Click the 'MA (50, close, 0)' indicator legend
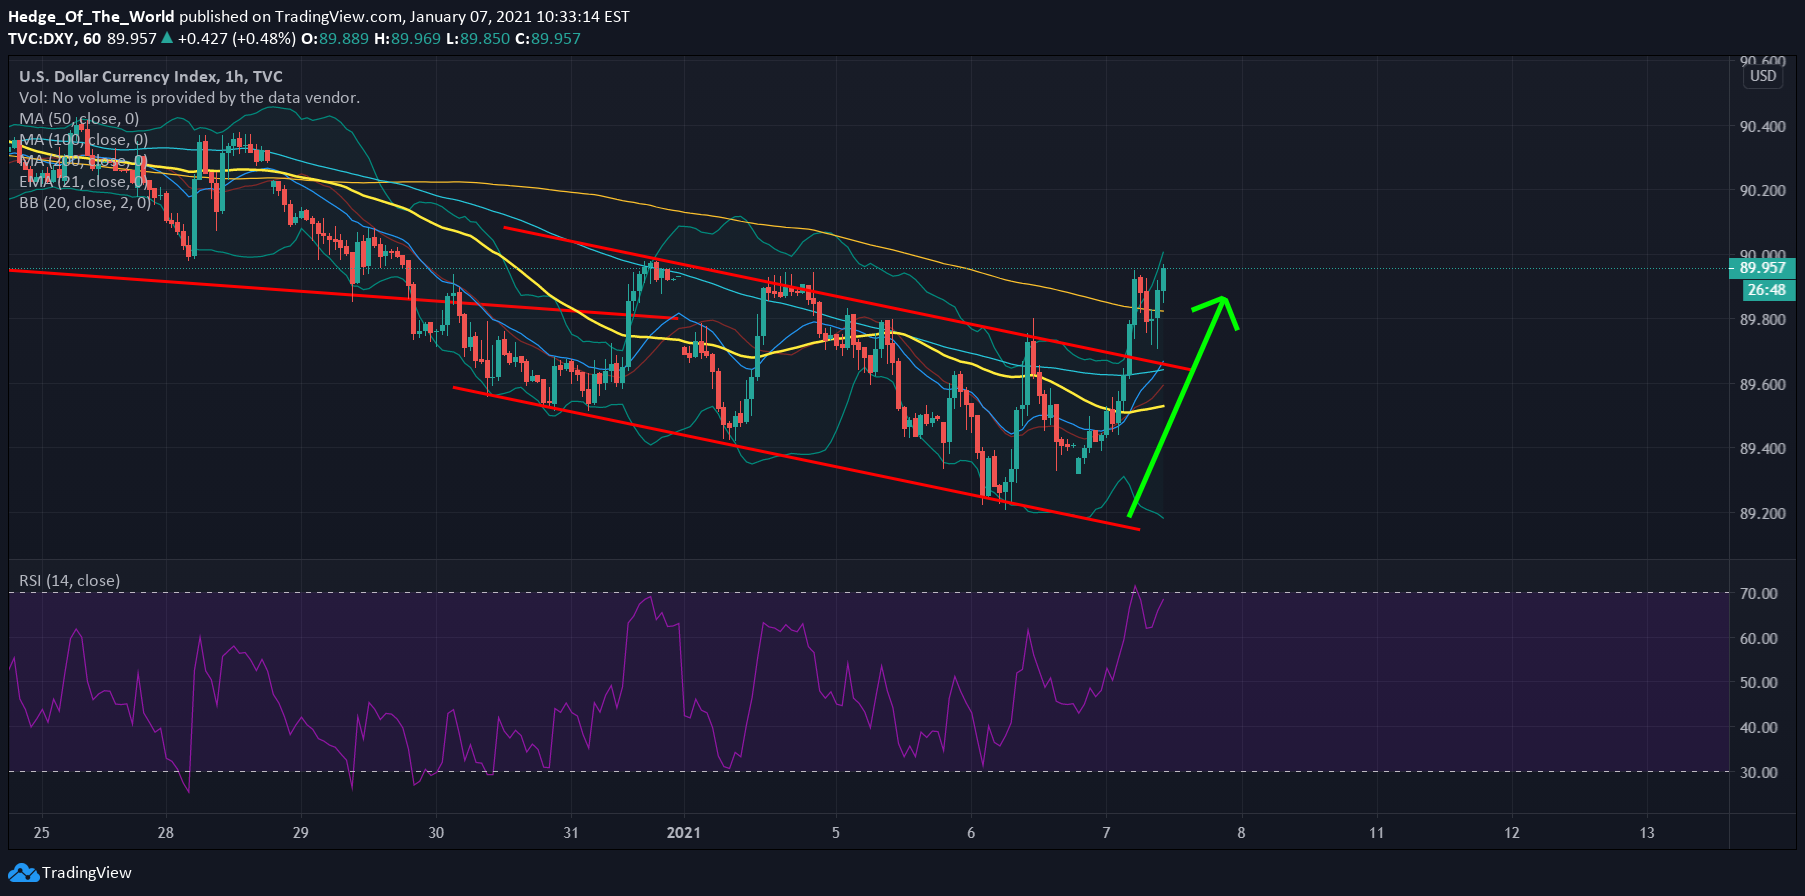1805x896 pixels. 79,118
